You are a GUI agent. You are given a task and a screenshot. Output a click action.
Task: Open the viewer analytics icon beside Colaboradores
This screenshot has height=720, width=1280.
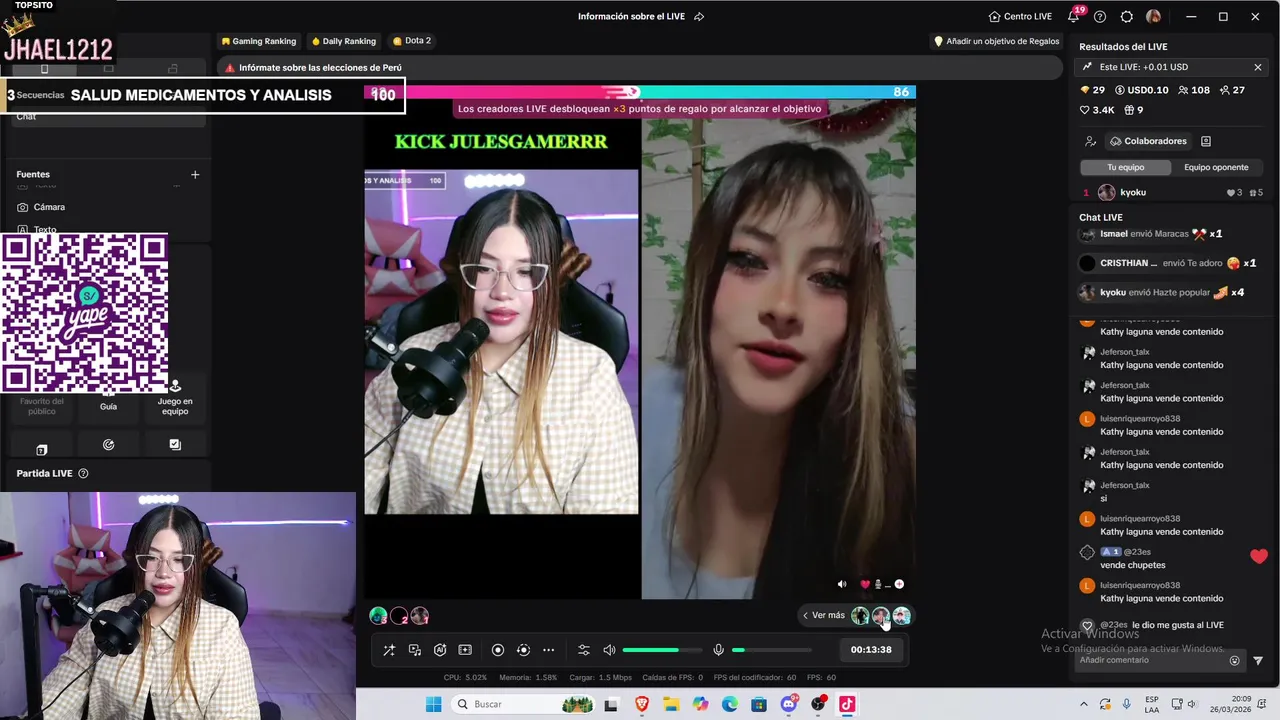[x=1090, y=141]
